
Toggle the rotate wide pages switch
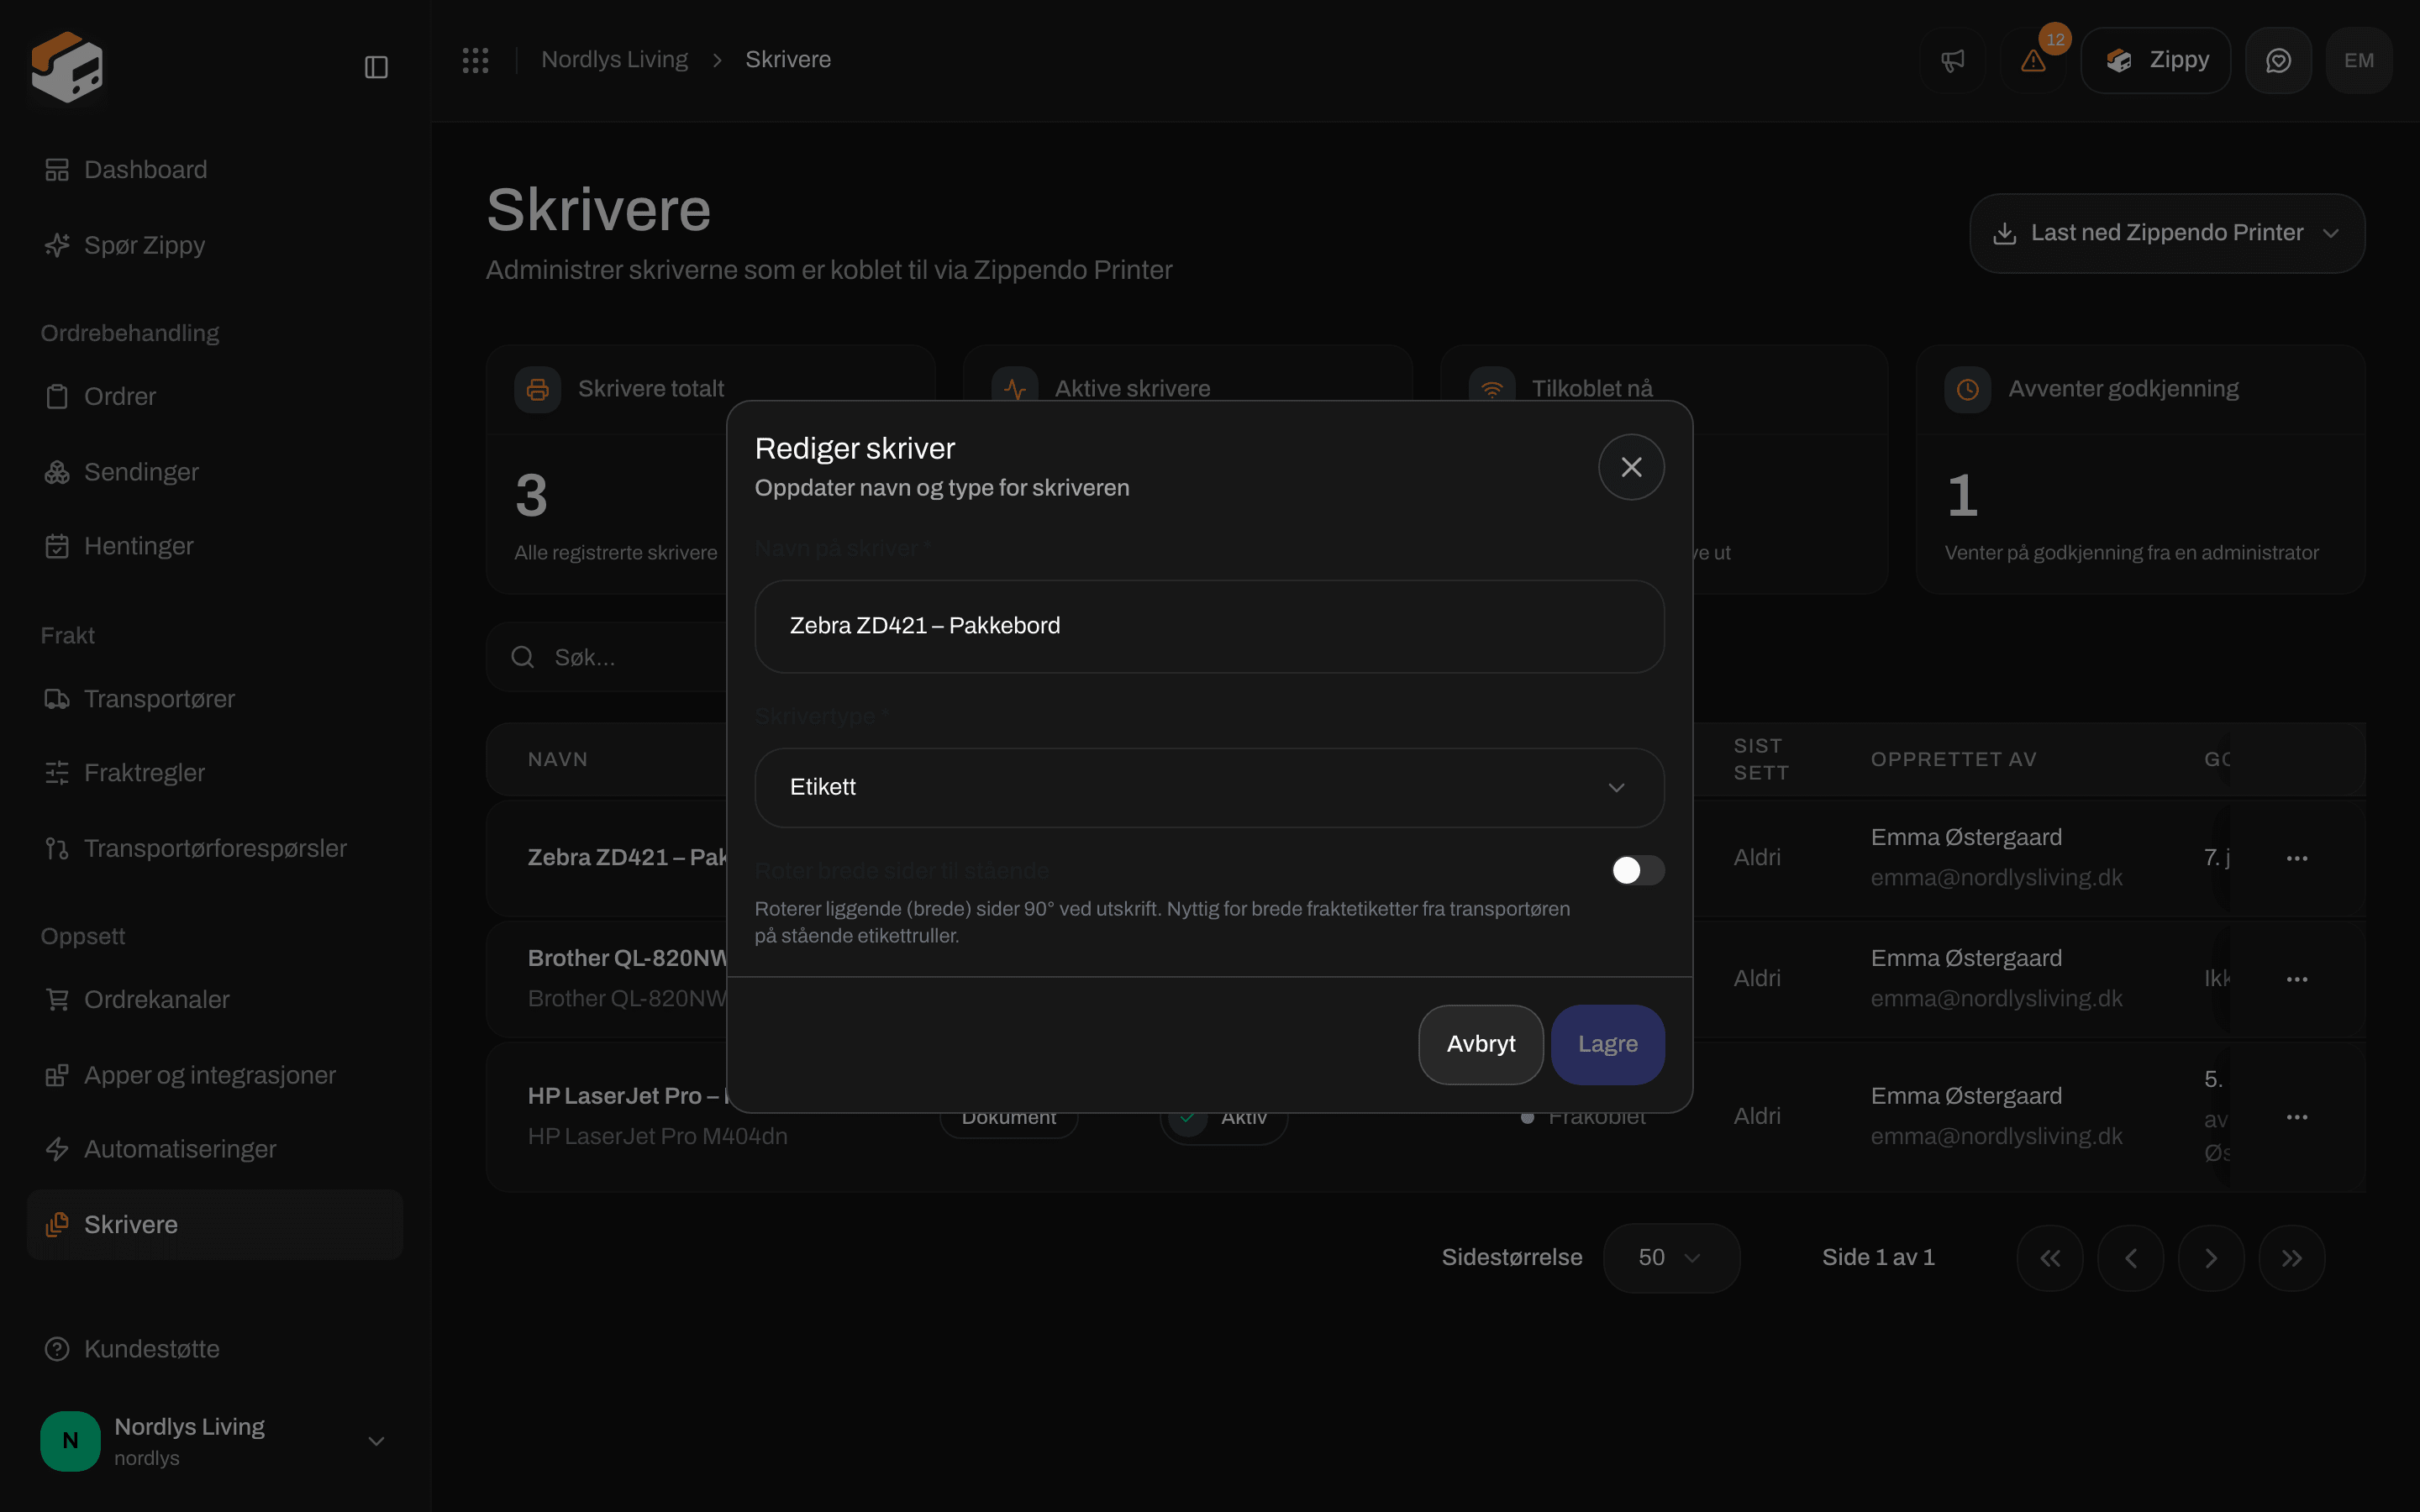[1637, 870]
